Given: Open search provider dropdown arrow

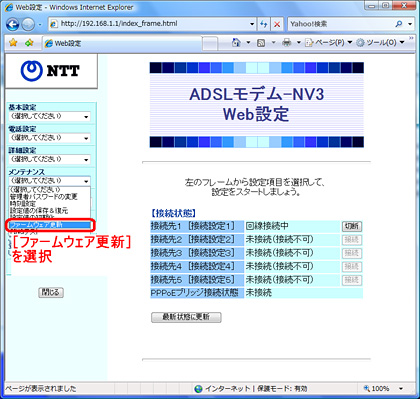Looking at the screenshot, I should pyautogui.click(x=410, y=24).
